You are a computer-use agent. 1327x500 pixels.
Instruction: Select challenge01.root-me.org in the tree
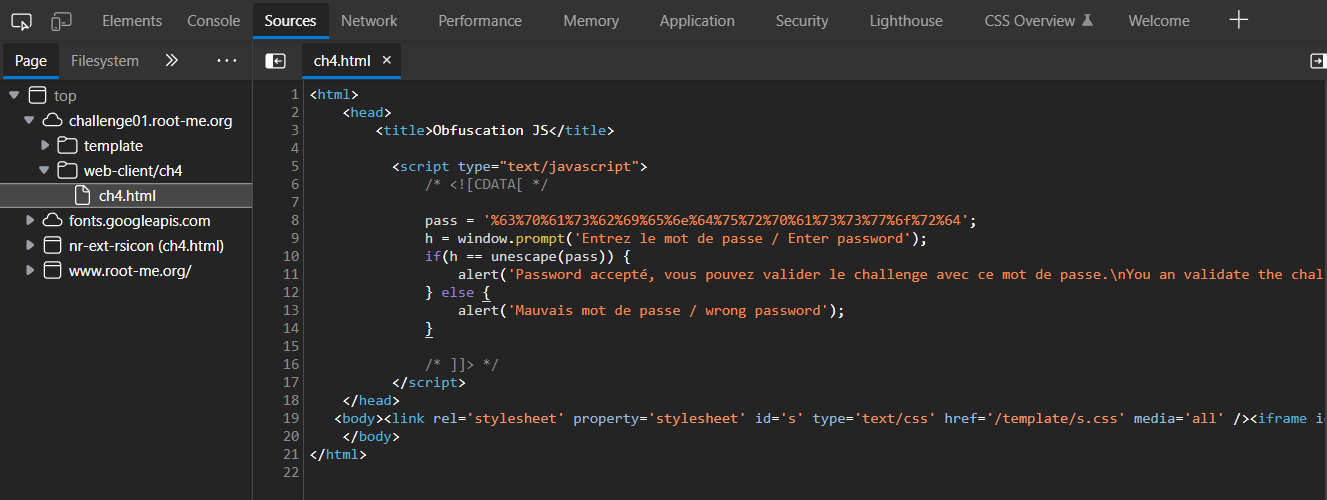click(x=151, y=121)
